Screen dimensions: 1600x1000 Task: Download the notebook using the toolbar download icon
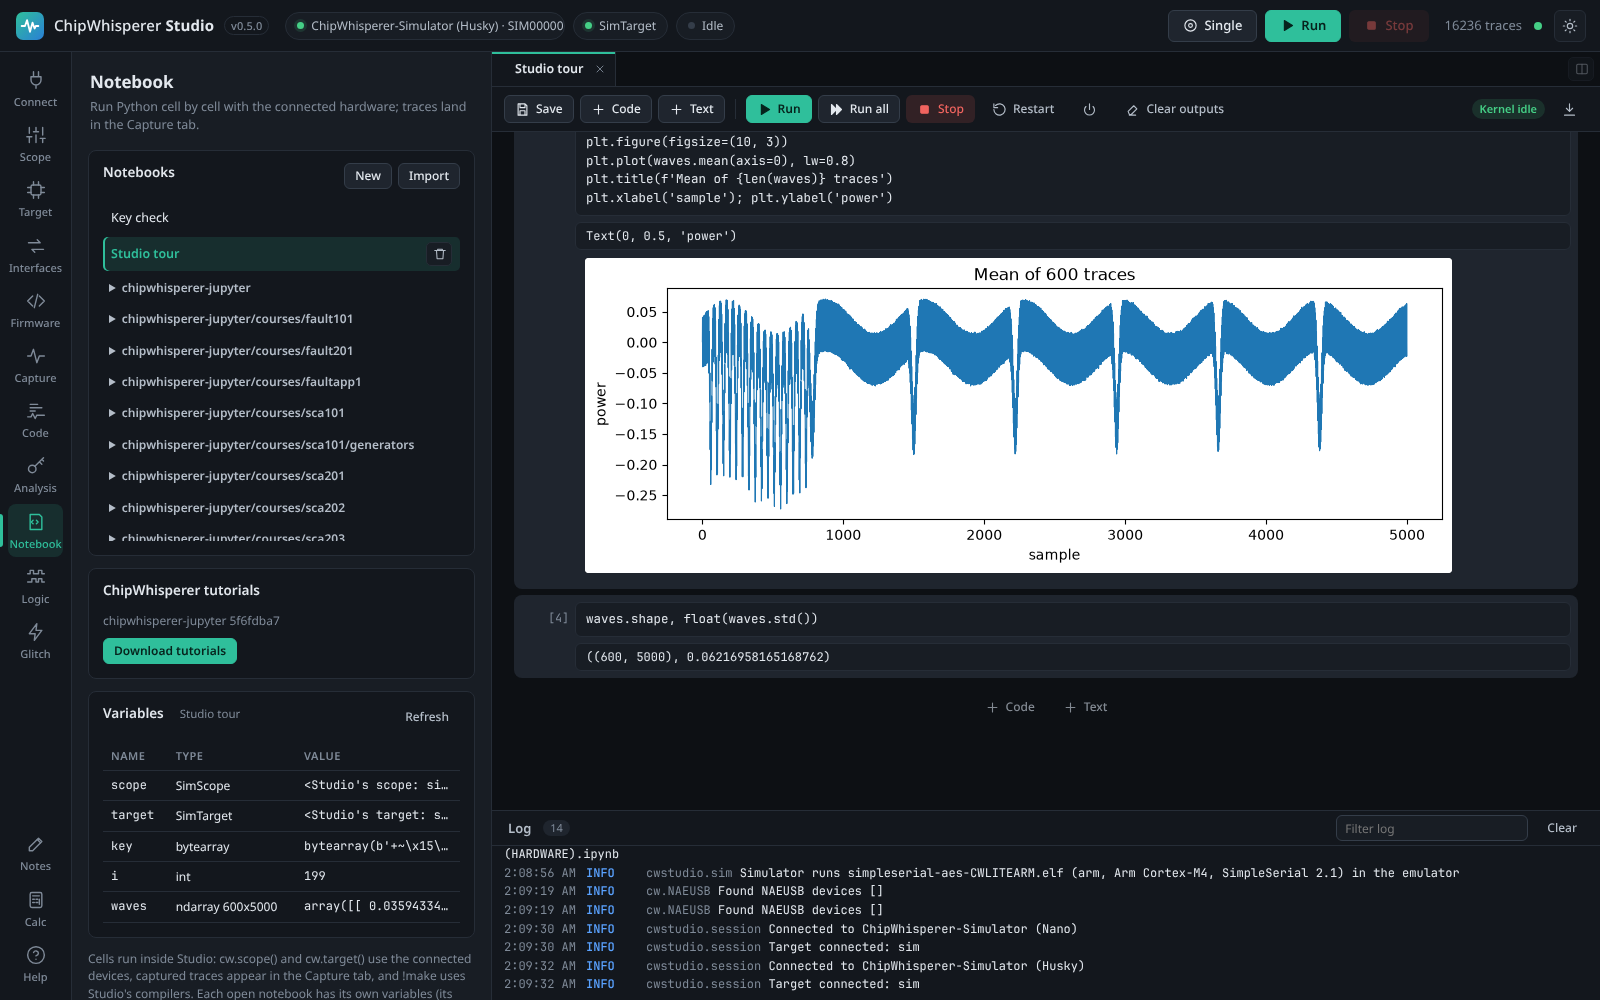tap(1569, 109)
